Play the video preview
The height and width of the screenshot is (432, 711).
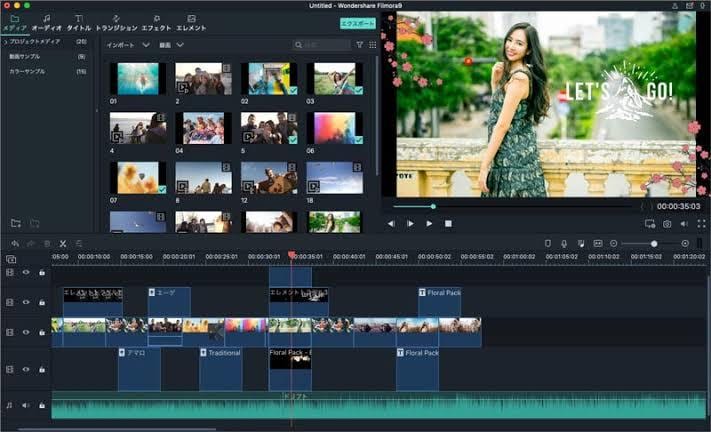click(429, 223)
